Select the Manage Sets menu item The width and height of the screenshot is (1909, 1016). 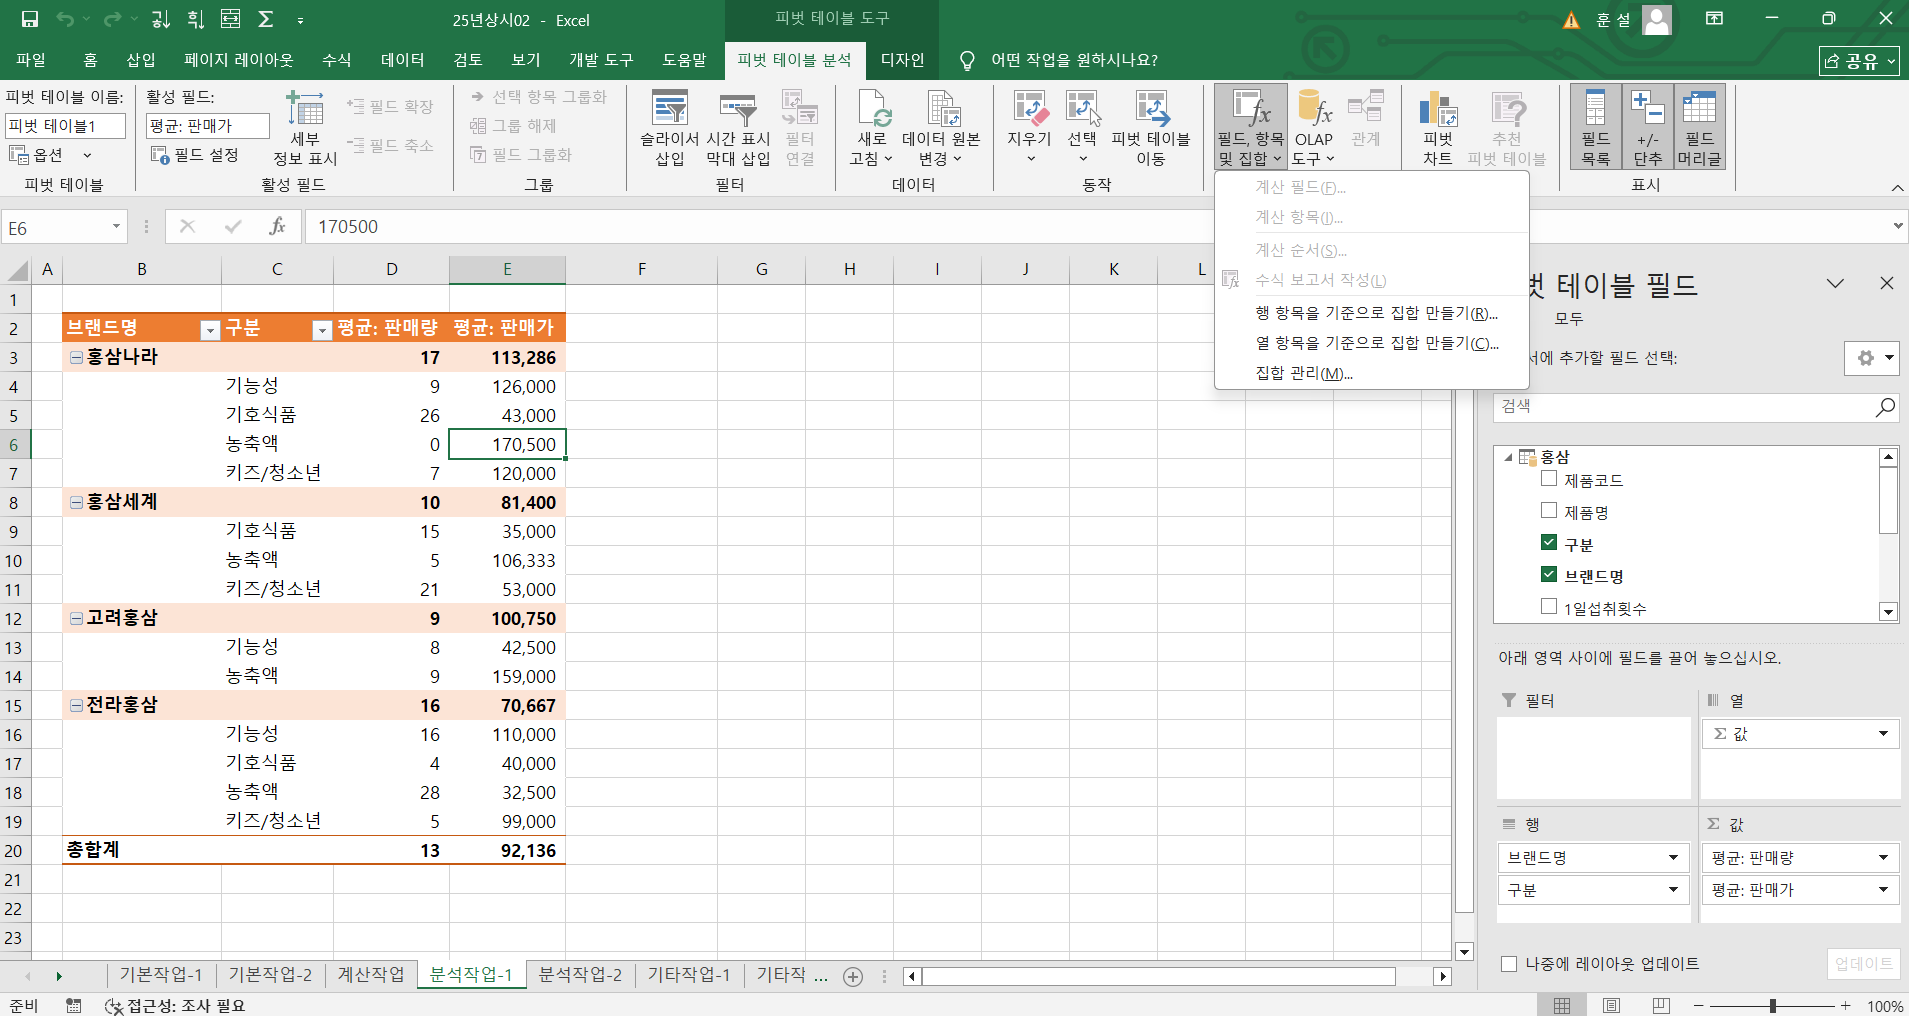[x=1303, y=373]
